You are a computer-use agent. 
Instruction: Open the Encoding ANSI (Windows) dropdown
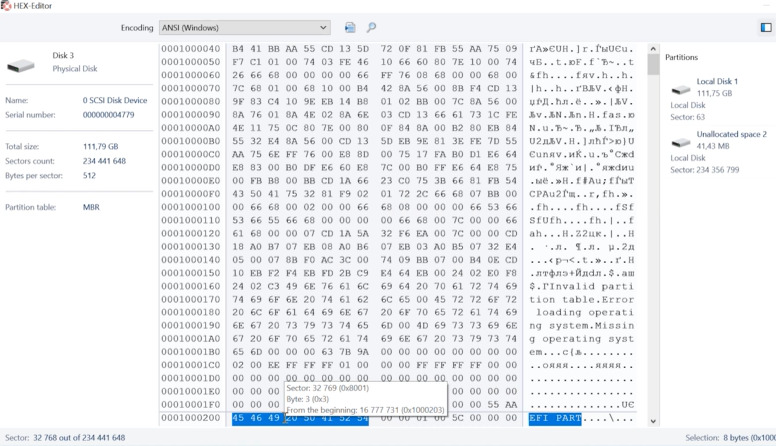coord(244,28)
